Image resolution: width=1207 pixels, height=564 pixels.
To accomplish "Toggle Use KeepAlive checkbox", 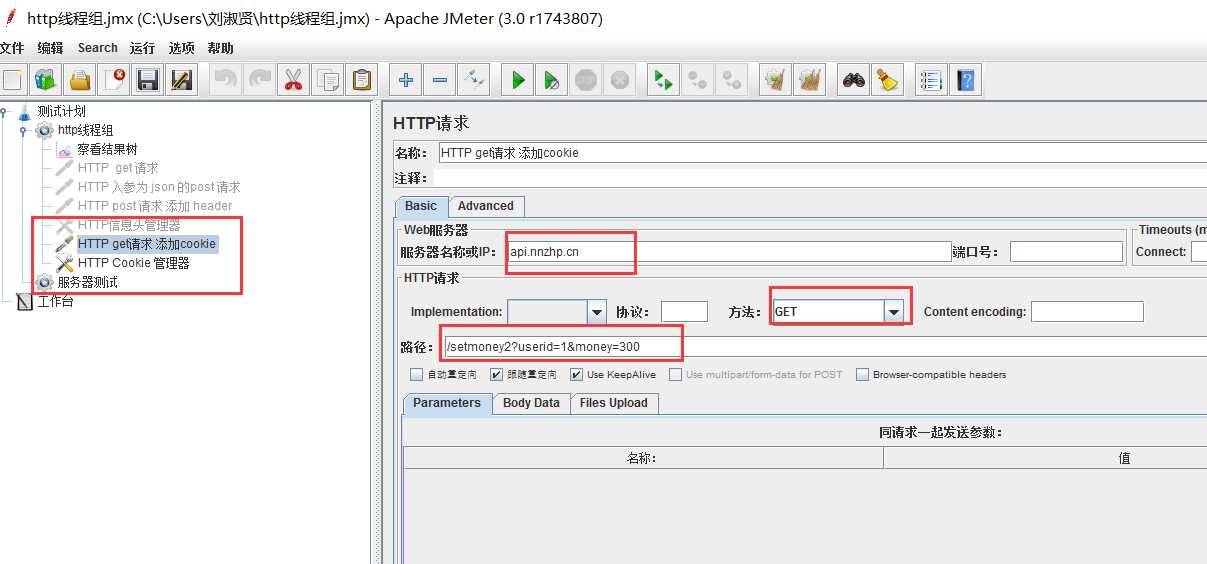I will 576,375.
